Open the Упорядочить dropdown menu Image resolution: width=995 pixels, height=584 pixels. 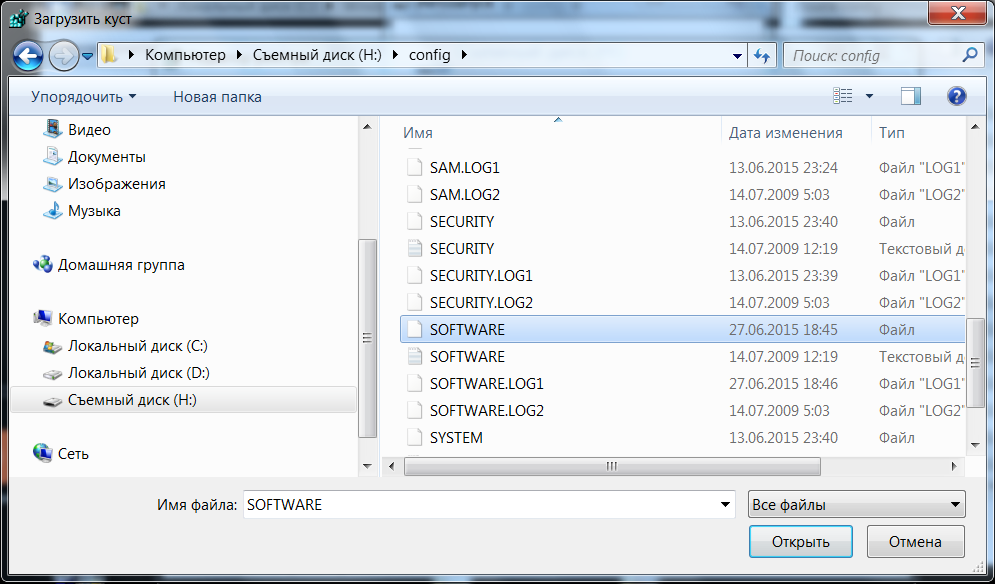(x=83, y=97)
